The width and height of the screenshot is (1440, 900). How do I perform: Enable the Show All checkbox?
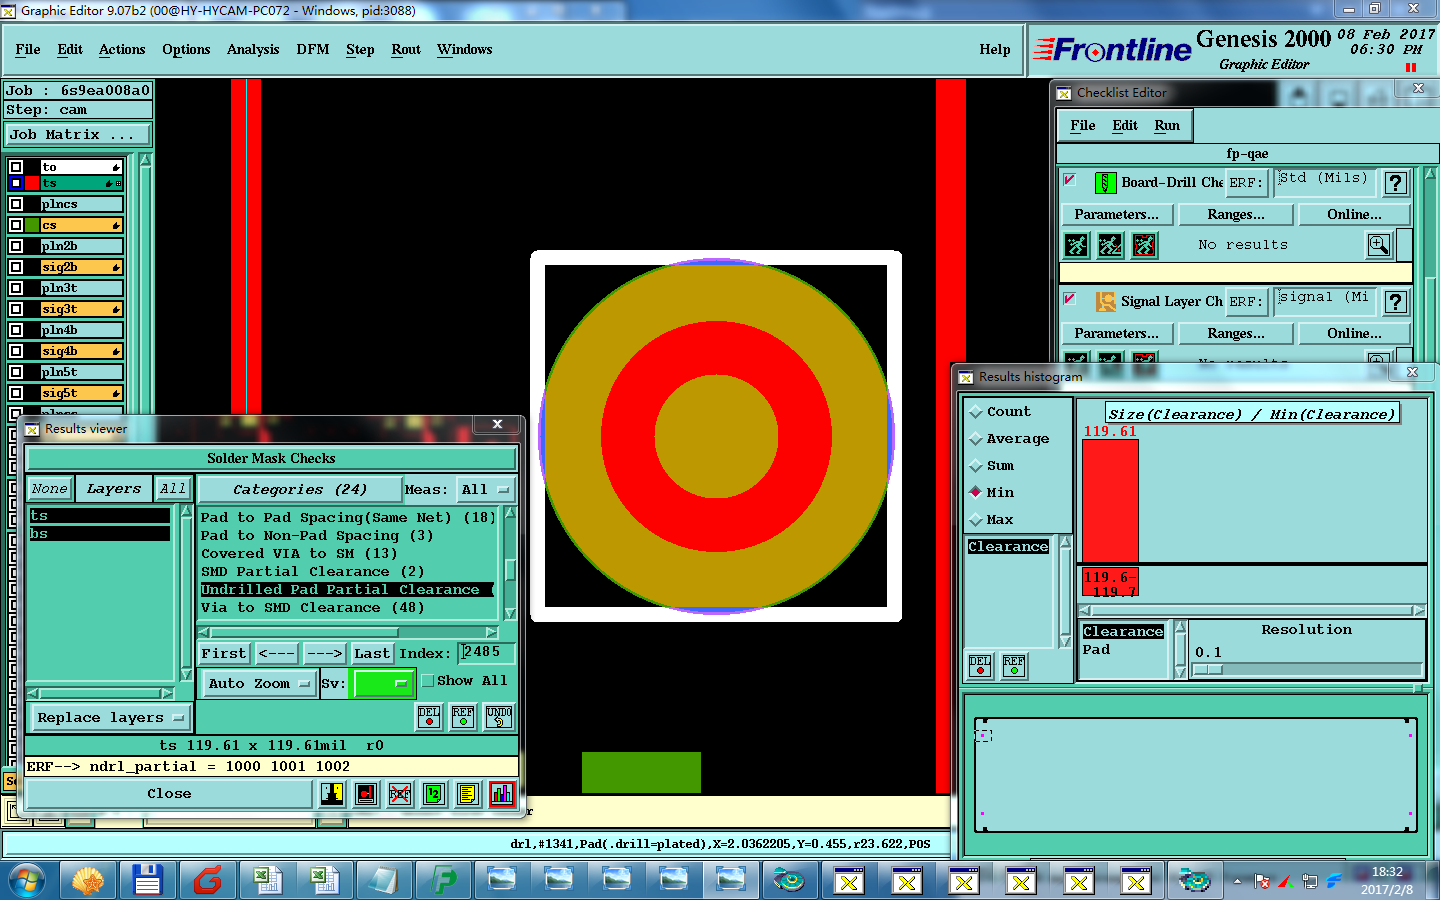point(428,681)
